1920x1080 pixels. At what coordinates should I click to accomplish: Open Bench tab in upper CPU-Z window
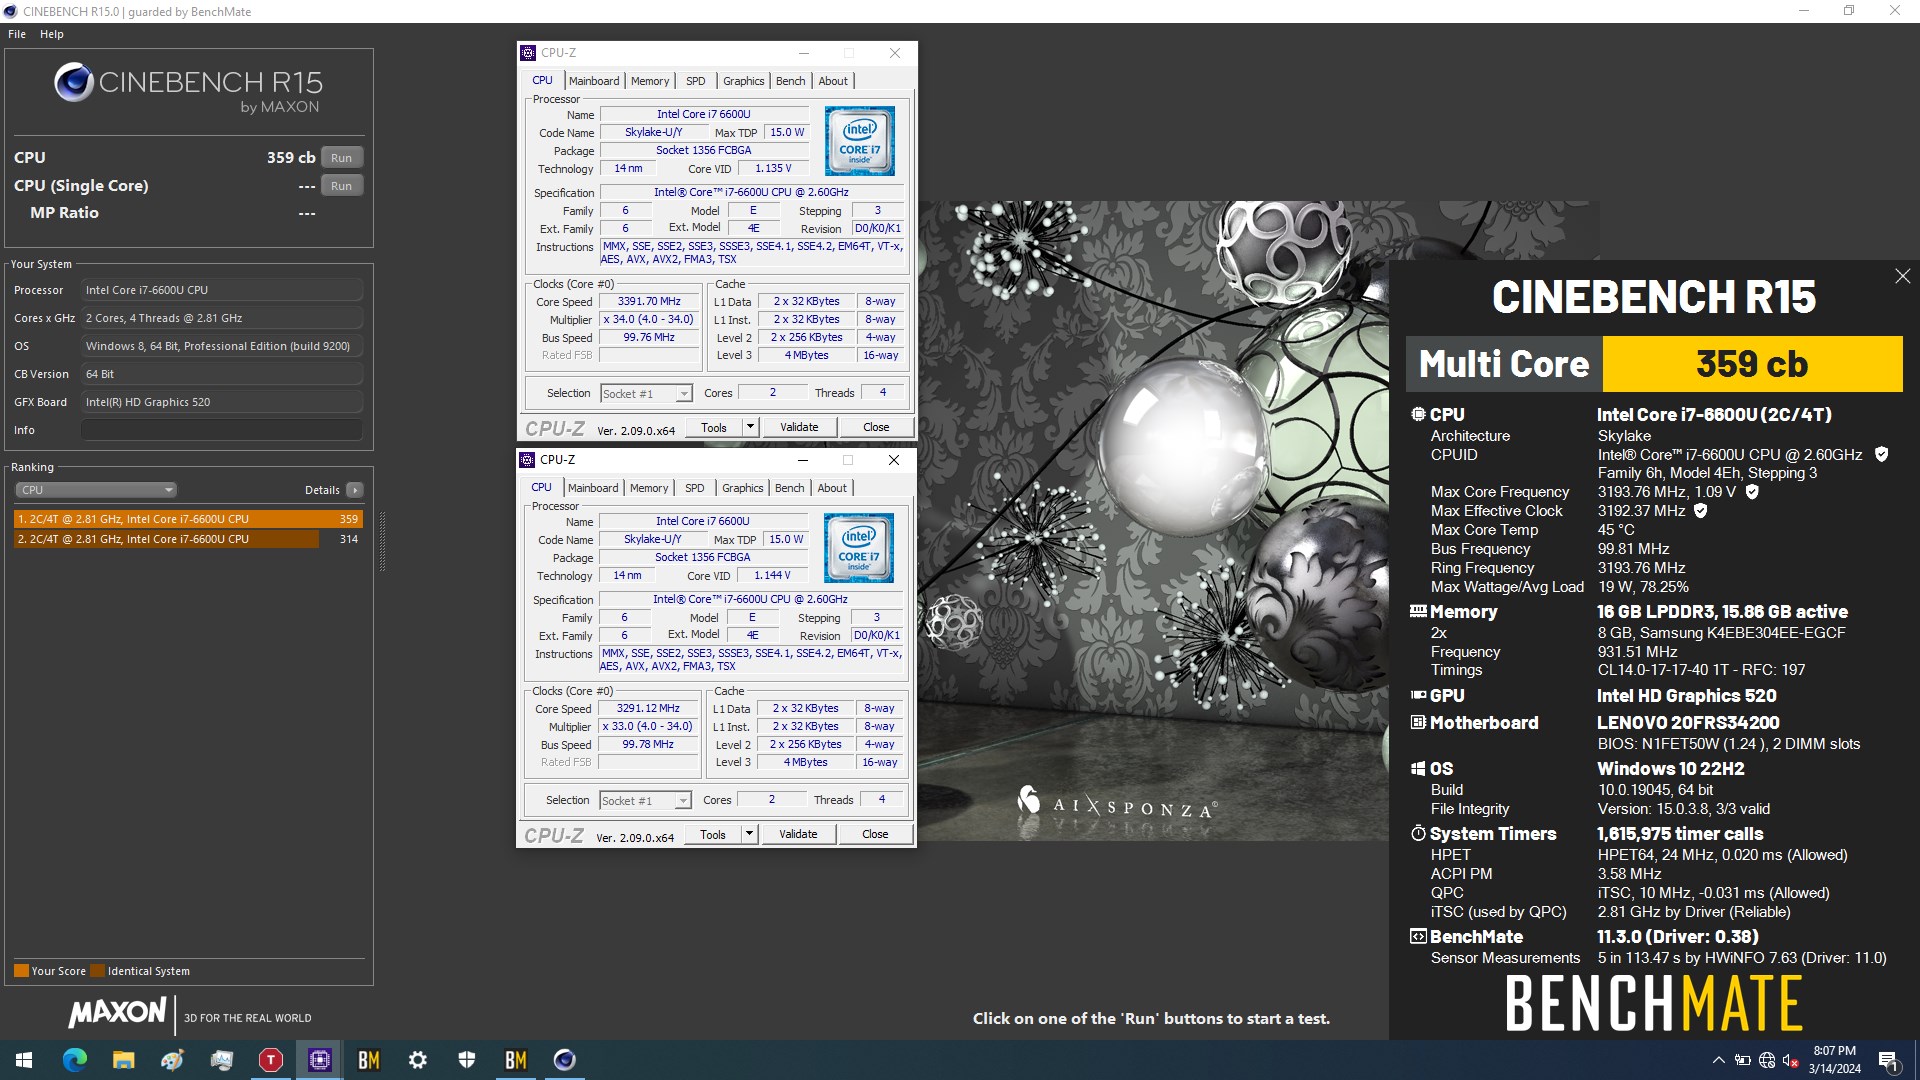coord(791,81)
